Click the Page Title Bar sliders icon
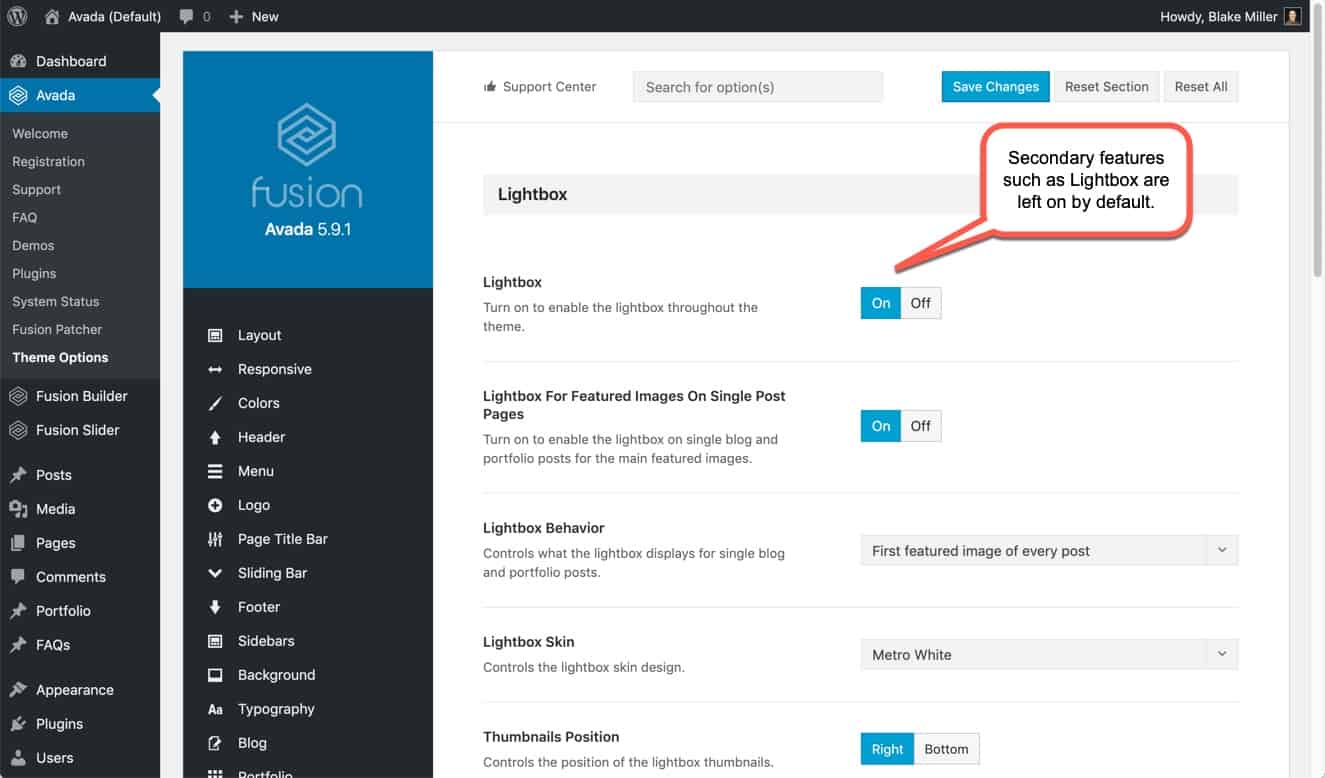1325x778 pixels. 215,539
